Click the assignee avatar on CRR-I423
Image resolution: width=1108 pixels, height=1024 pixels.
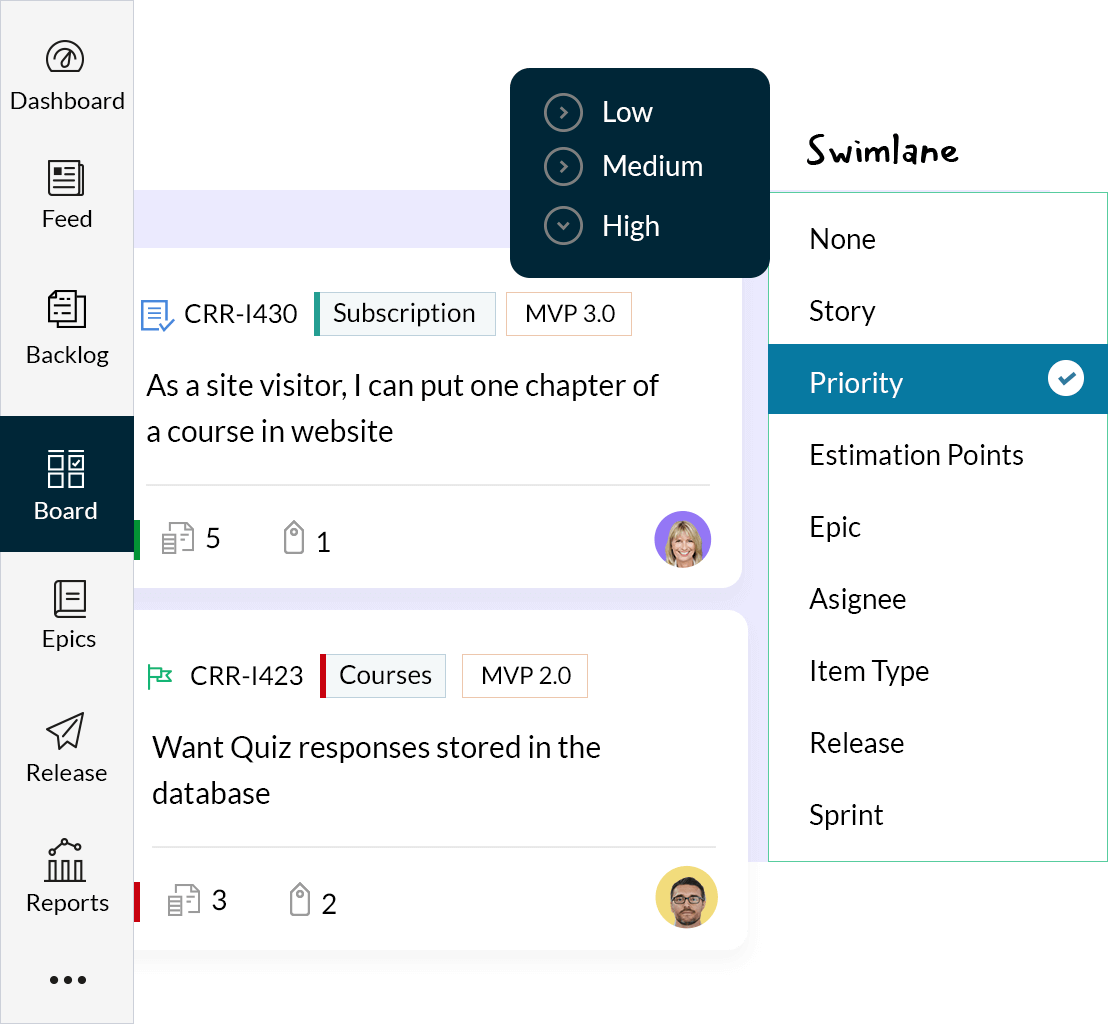[x=686, y=897]
